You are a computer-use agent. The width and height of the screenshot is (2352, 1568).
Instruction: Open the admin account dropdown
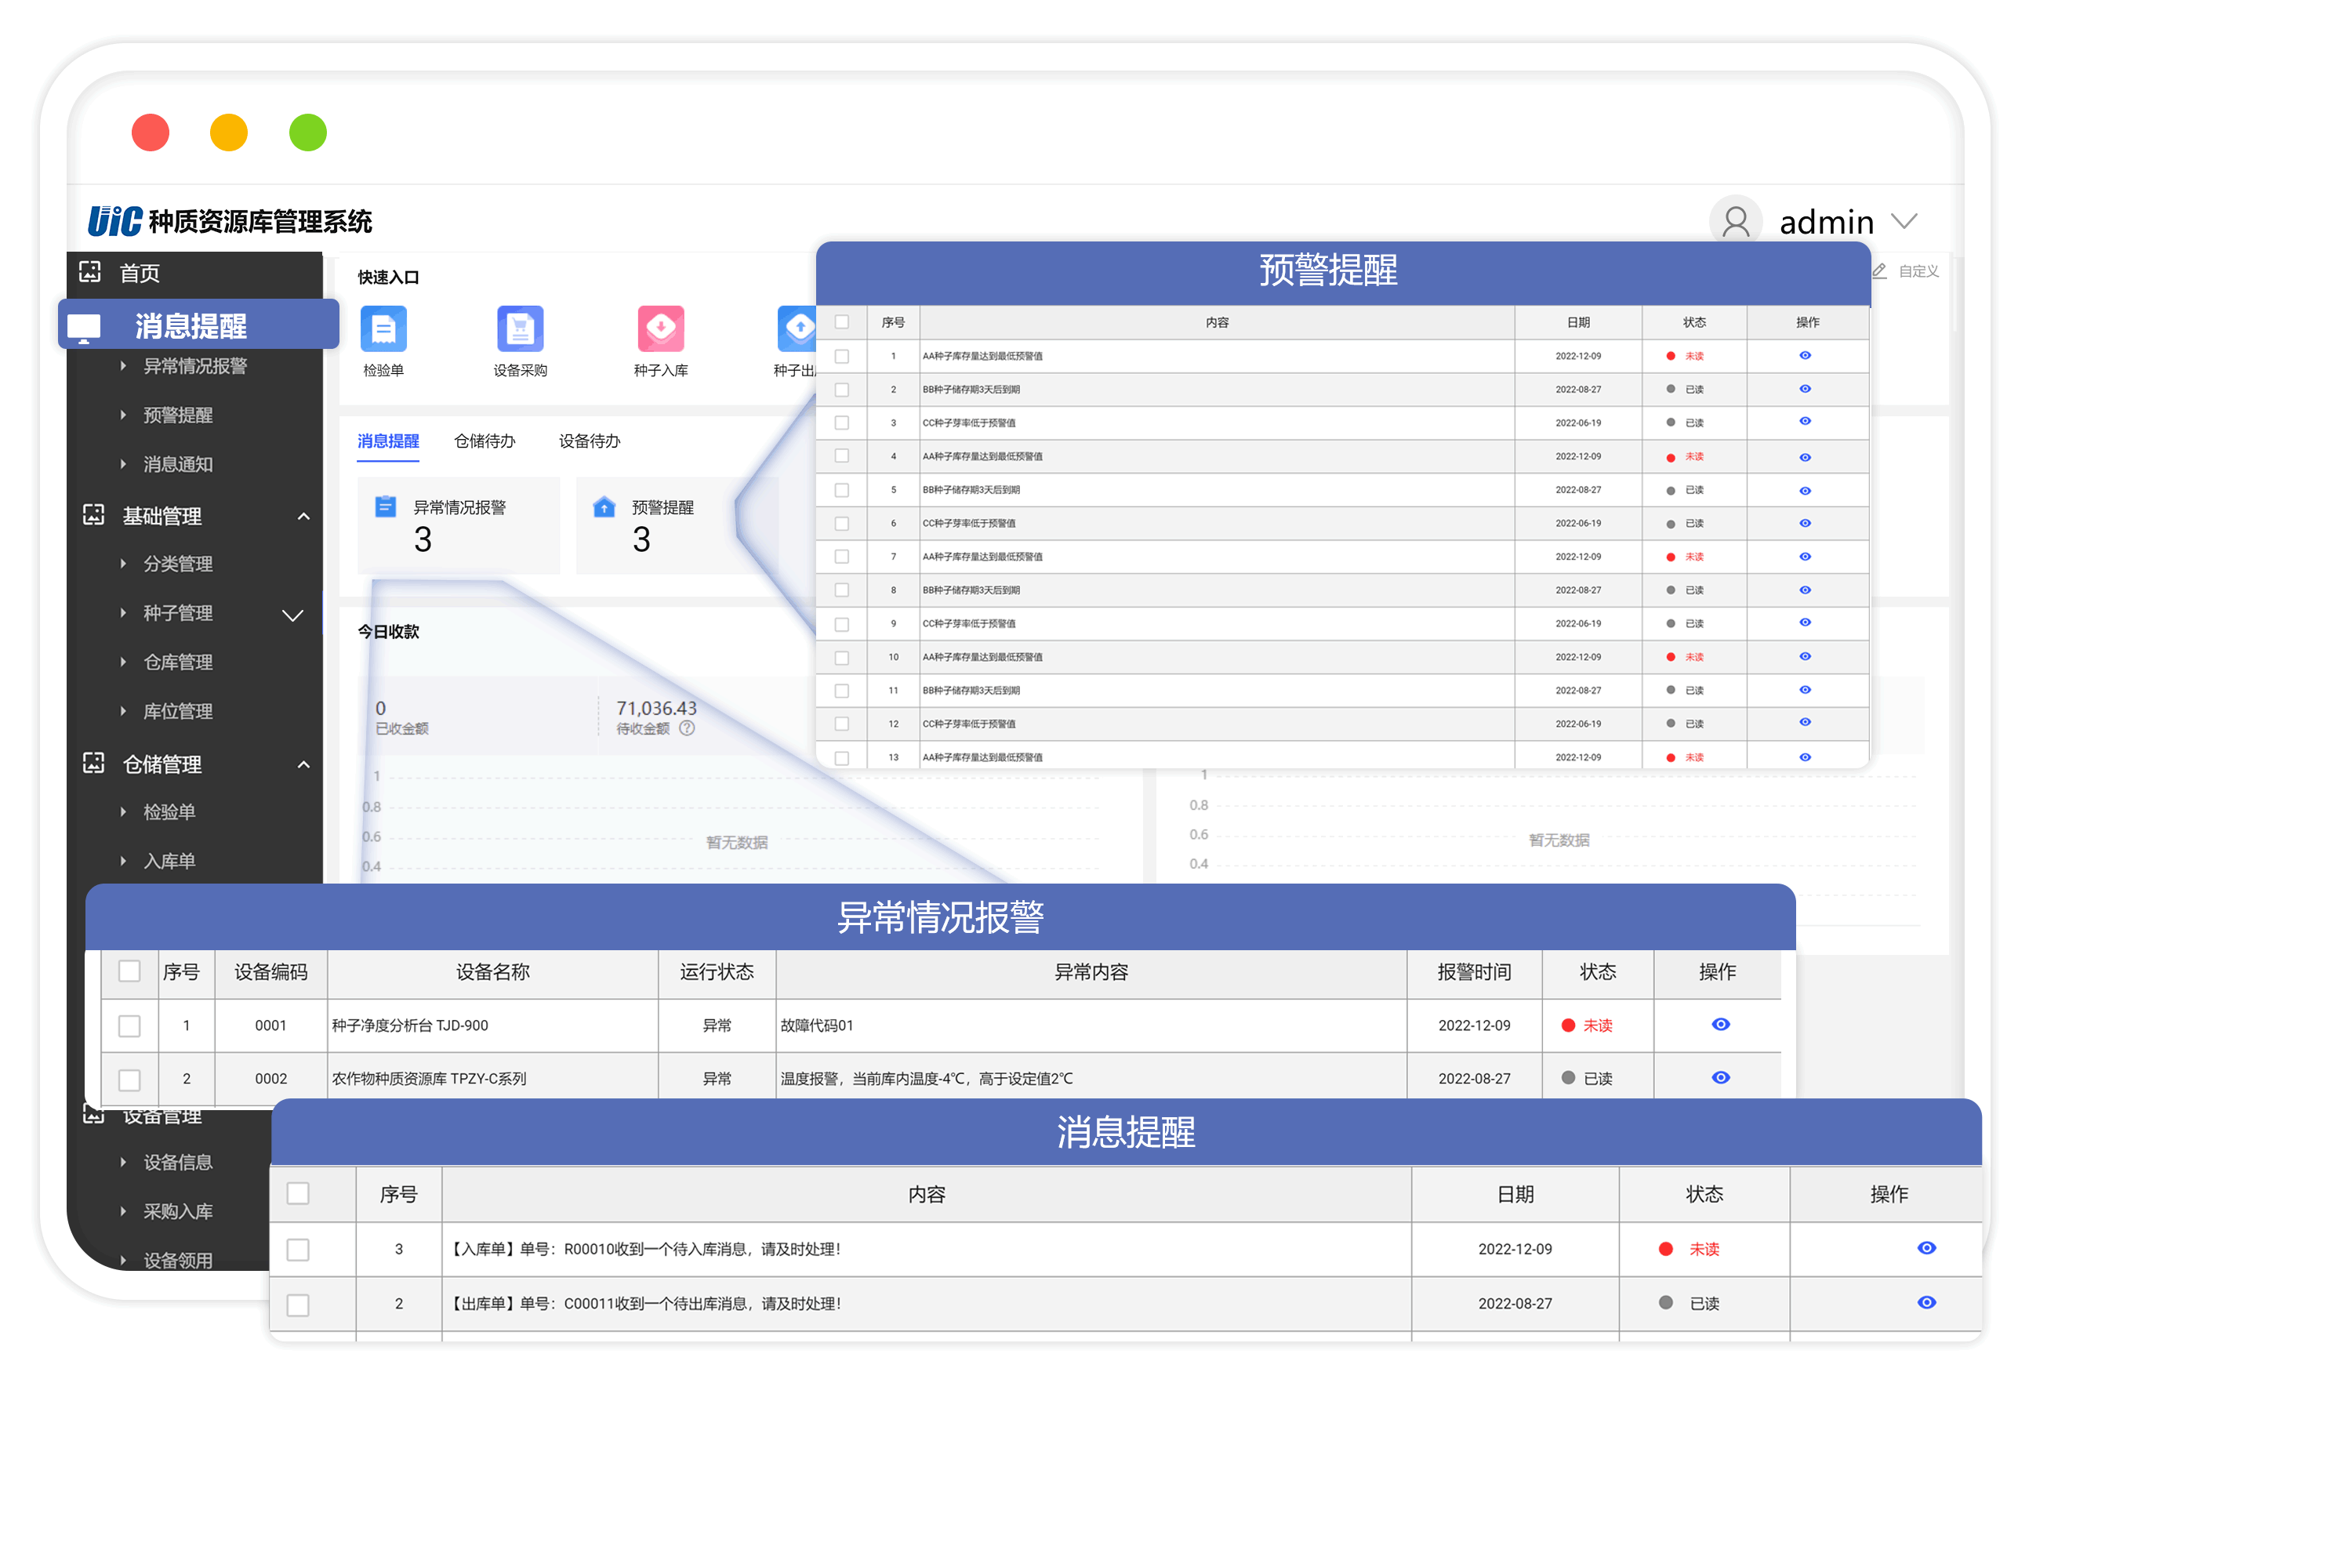point(1905,221)
